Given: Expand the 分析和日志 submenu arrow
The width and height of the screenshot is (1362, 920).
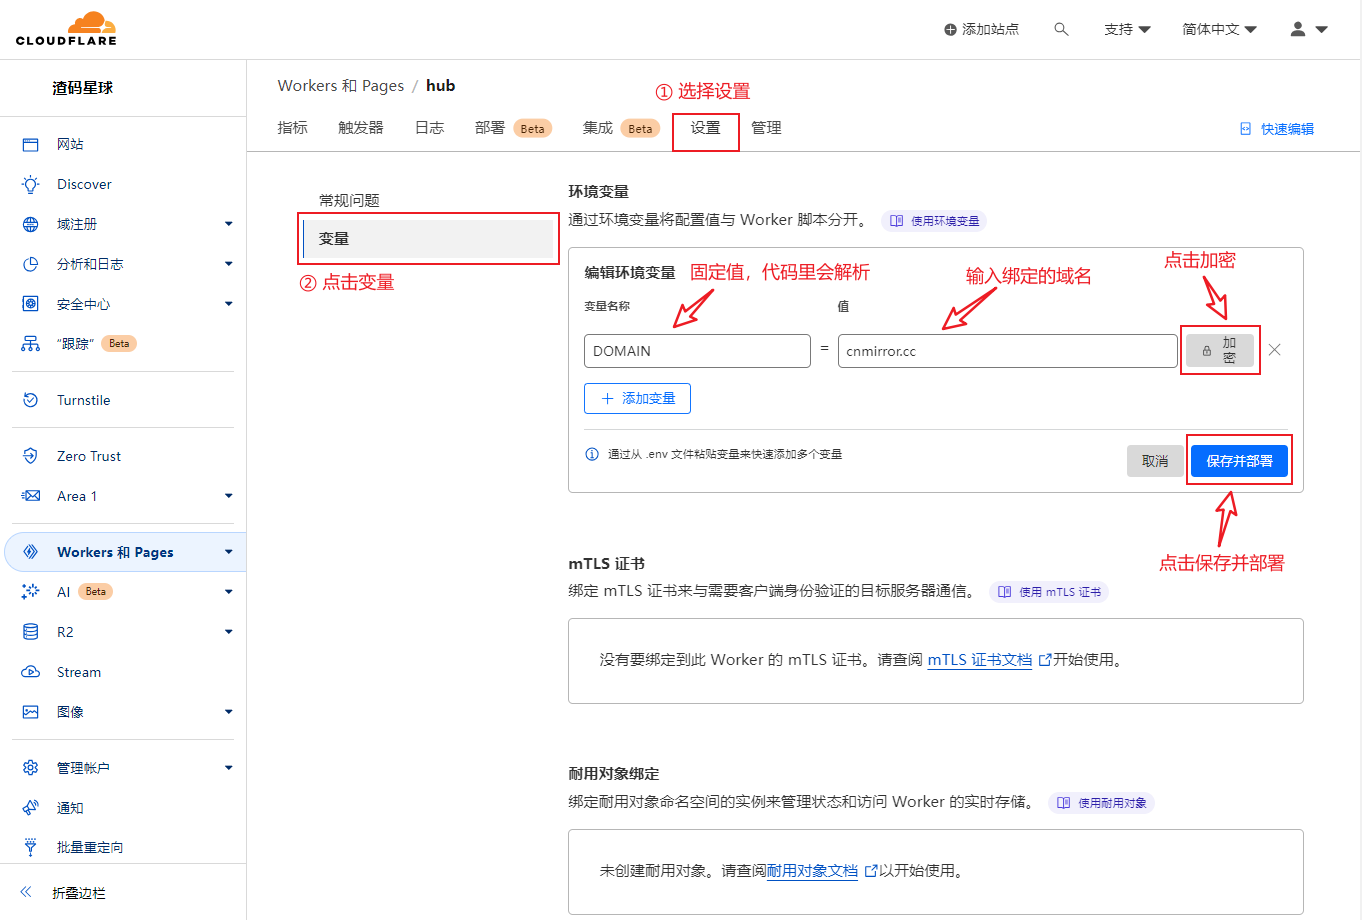Looking at the screenshot, I should [x=228, y=264].
